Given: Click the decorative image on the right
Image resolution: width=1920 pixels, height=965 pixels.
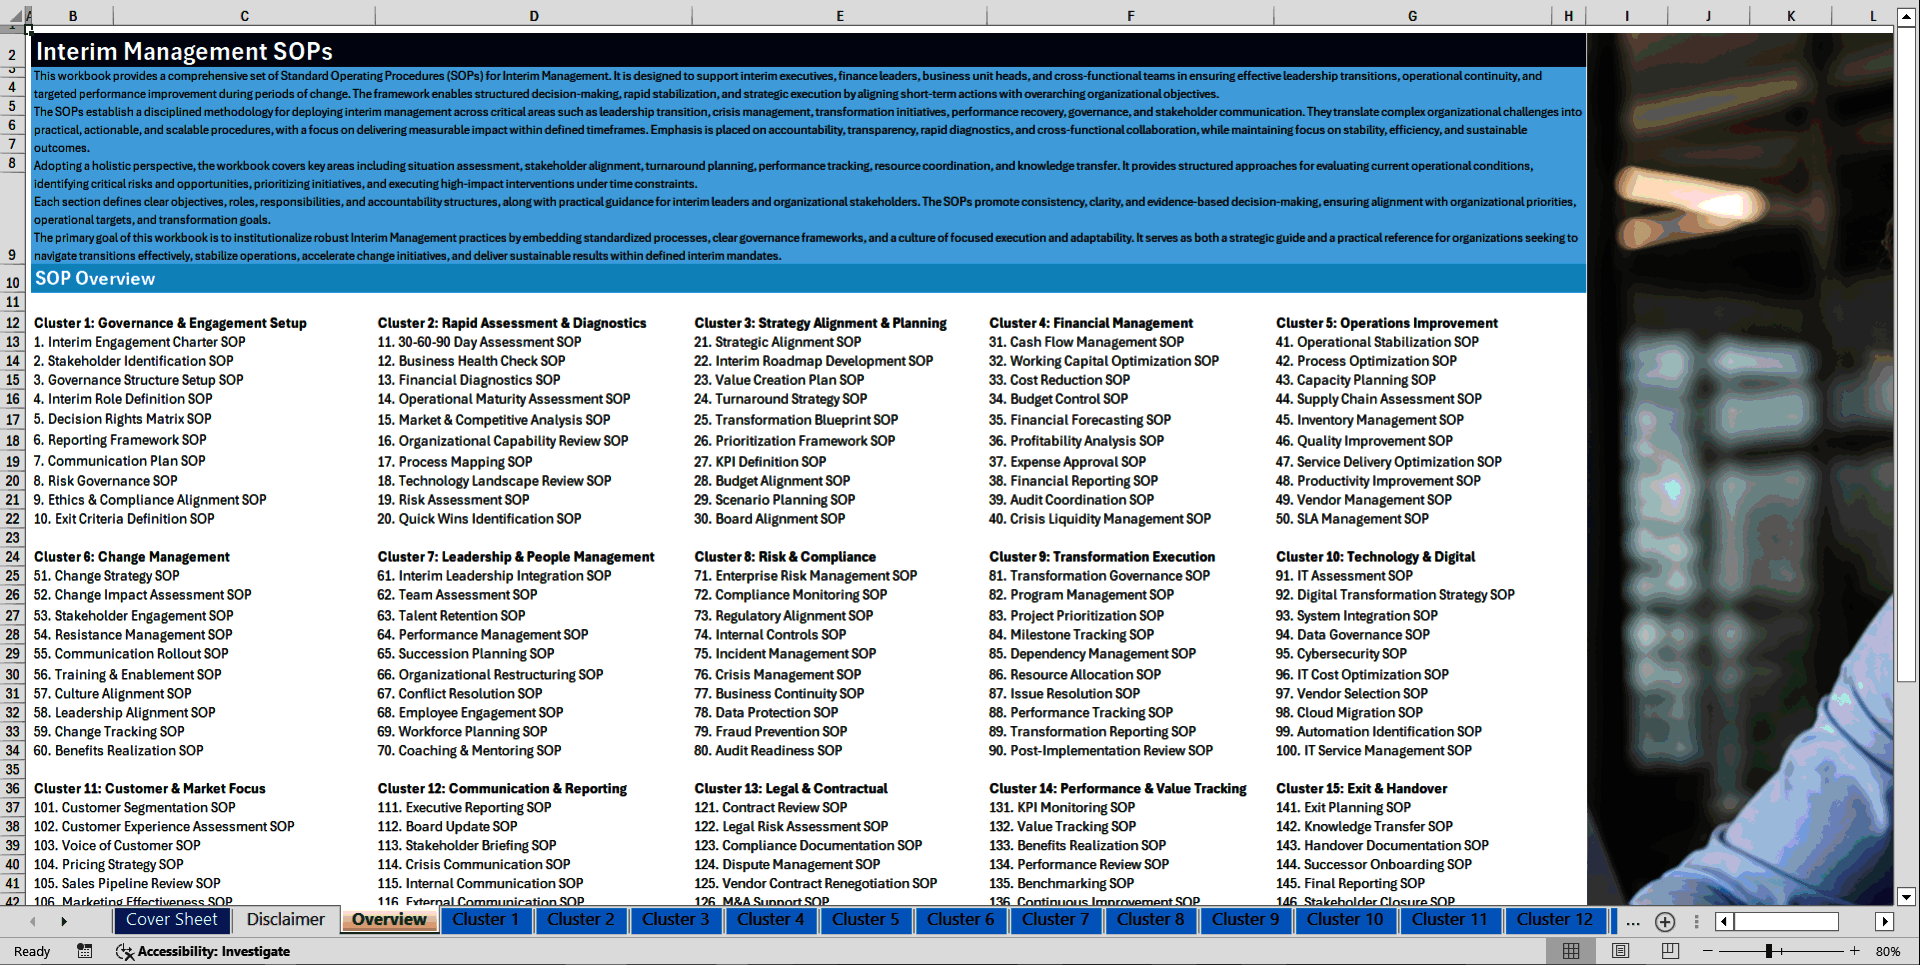Looking at the screenshot, I should click(1740, 470).
